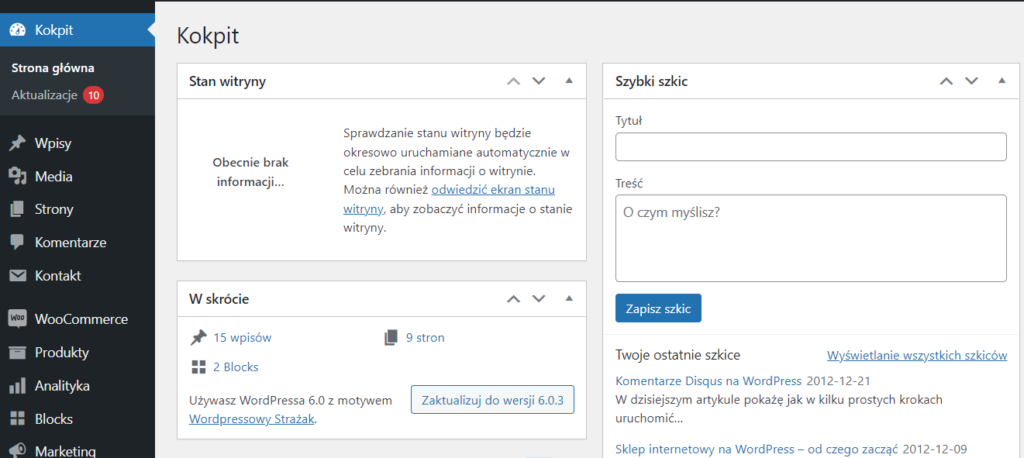The width and height of the screenshot is (1024, 458).
Task: Open the Produkty menu item
Action: pos(62,353)
